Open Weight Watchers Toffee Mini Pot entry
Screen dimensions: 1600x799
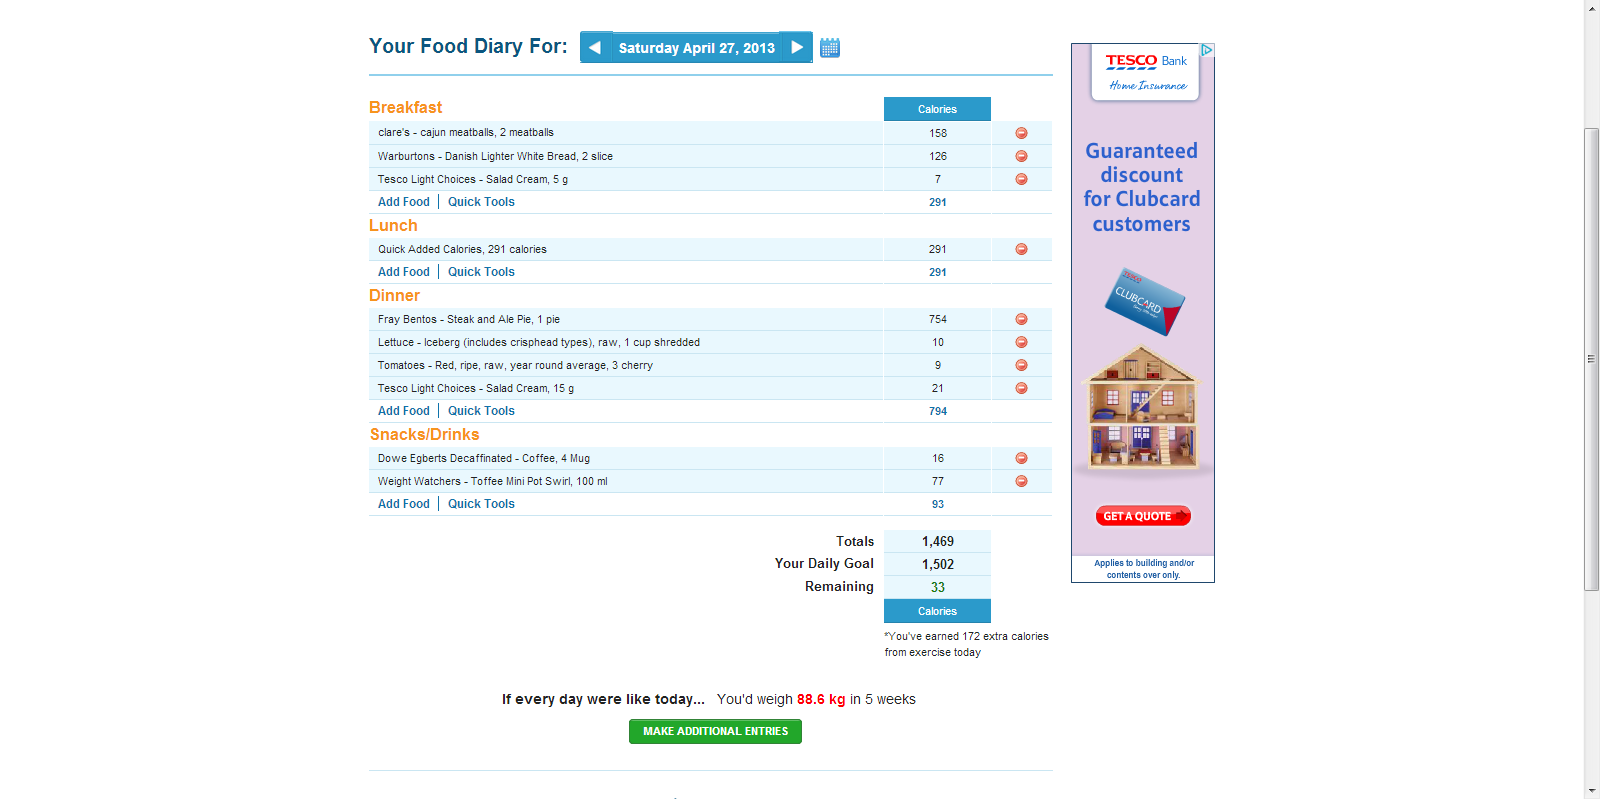tap(493, 481)
